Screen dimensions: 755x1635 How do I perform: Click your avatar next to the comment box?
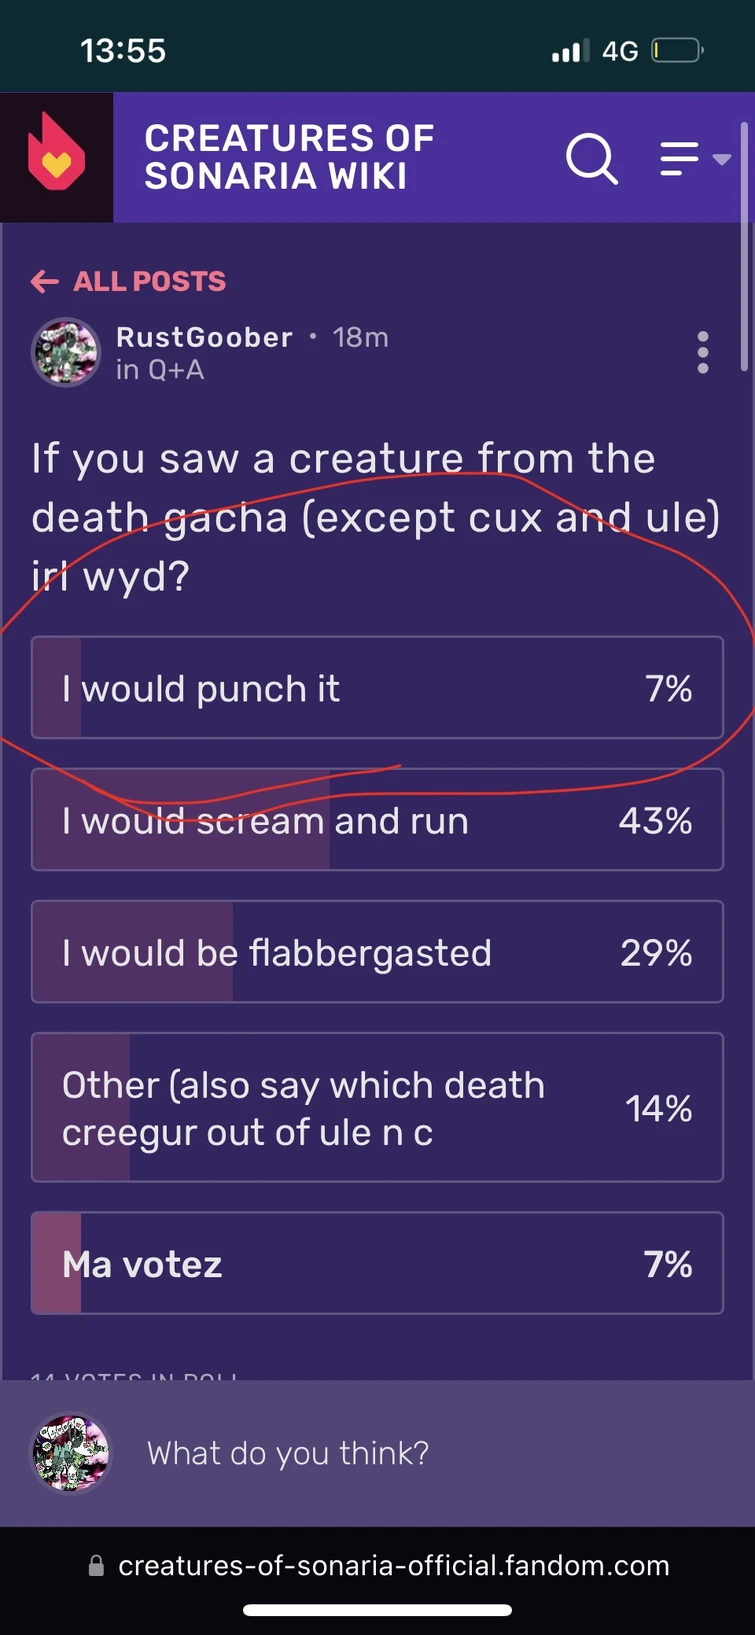[70, 1453]
